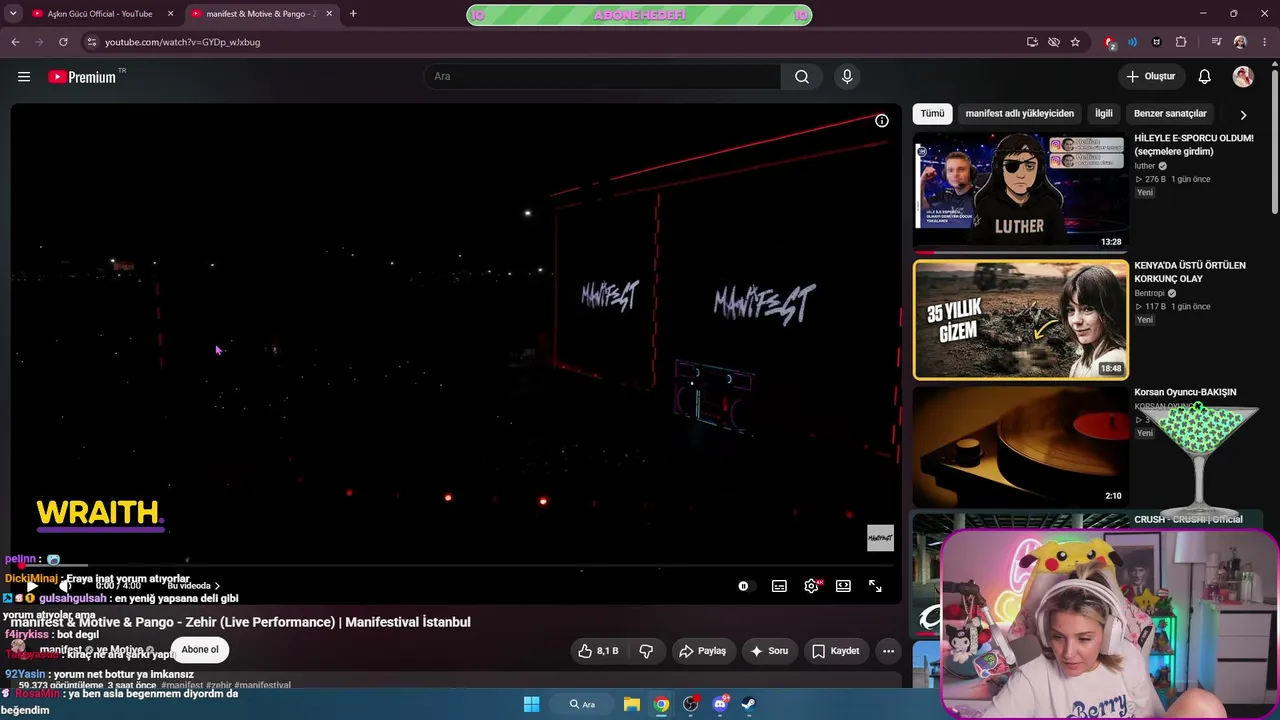This screenshot has width=1280, height=720.
Task: Click the search magnifier button
Action: click(802, 77)
